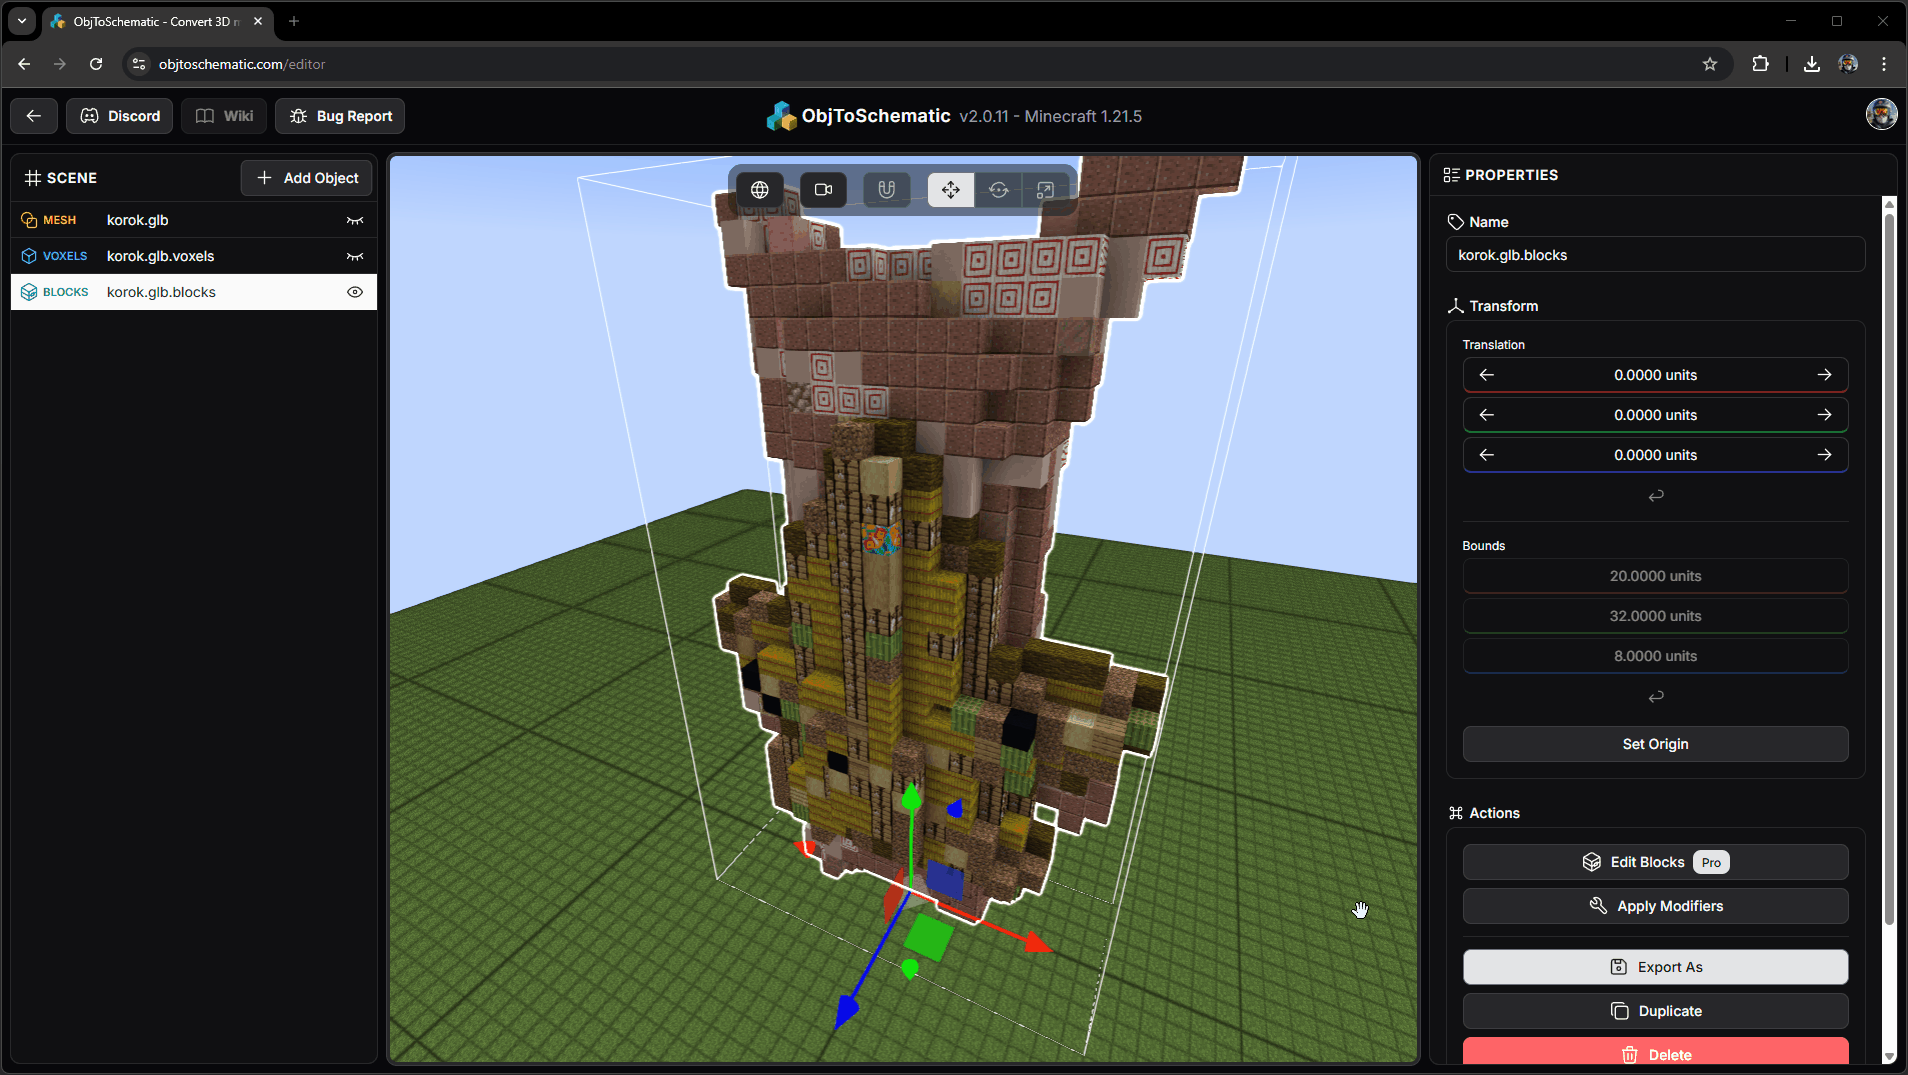Screen dimensions: 1908x1075
Task: Show the hidden korok.glb mesh
Action: coord(355,220)
